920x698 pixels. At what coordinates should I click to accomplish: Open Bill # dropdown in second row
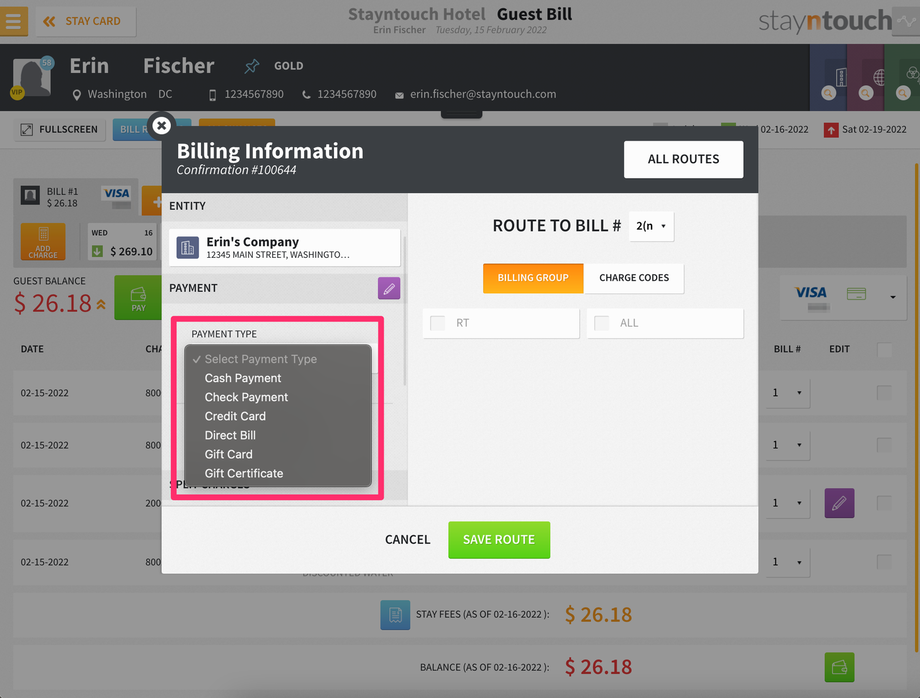click(x=787, y=445)
